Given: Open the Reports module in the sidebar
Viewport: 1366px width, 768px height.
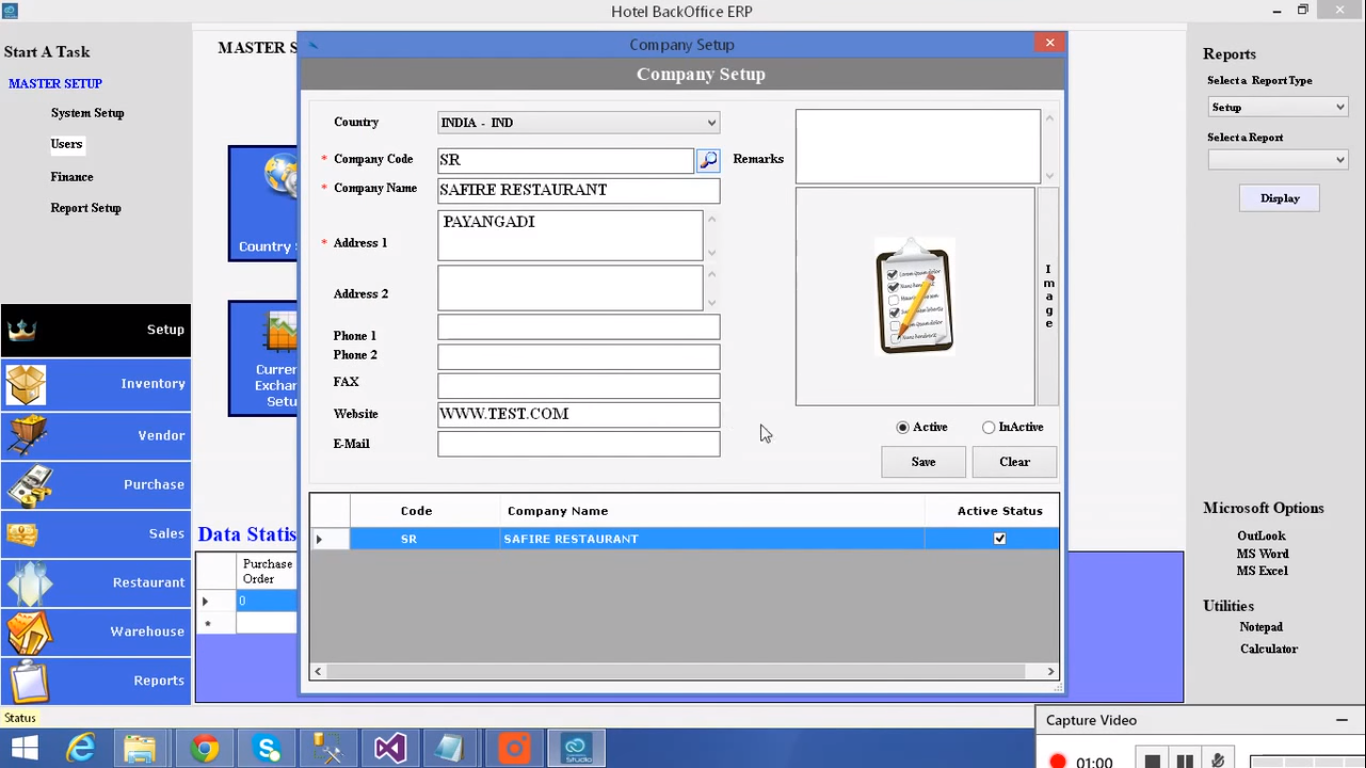Looking at the screenshot, I should [96, 680].
